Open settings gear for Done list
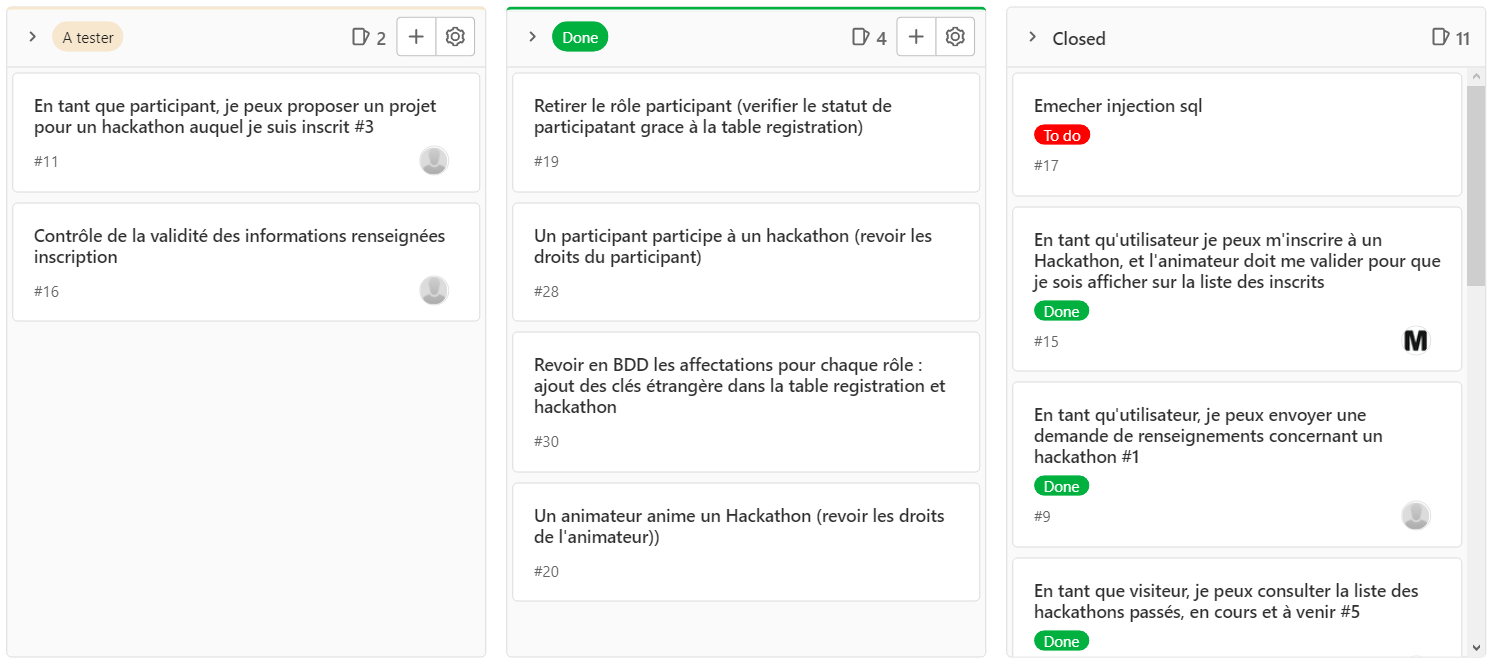The image size is (1491, 665). [x=955, y=37]
